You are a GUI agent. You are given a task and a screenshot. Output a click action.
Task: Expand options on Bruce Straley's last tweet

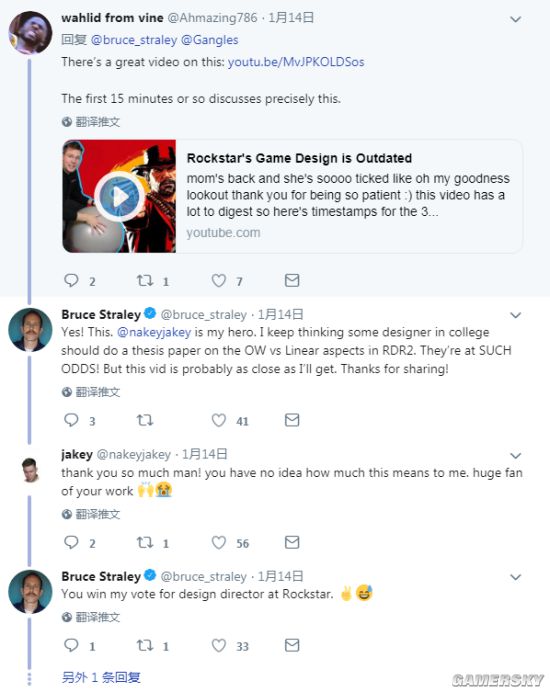coord(516,577)
